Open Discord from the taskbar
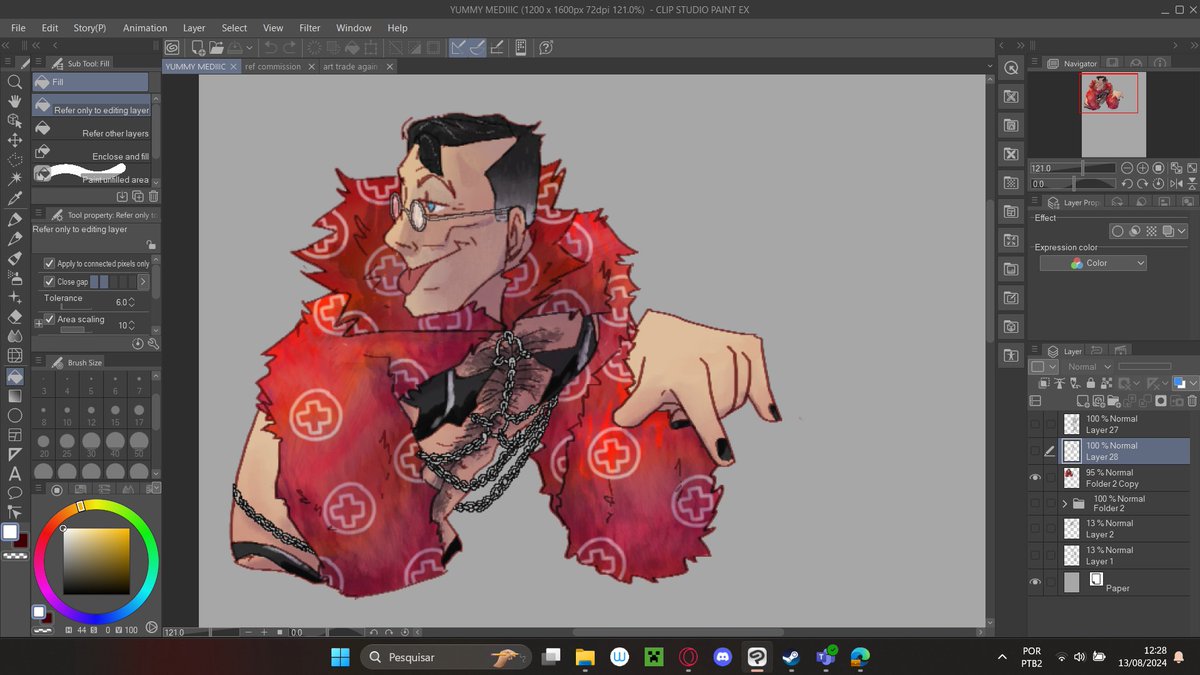 coord(722,657)
